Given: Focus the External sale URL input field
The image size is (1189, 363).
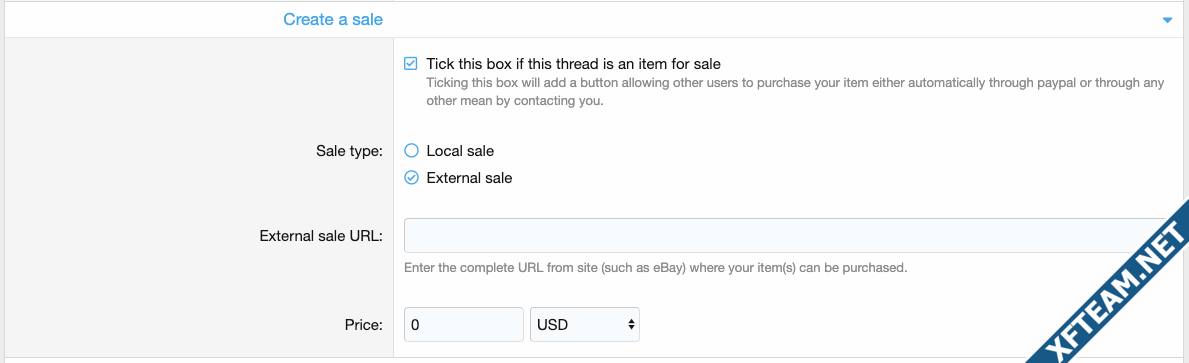Looking at the screenshot, I should coord(789,235).
